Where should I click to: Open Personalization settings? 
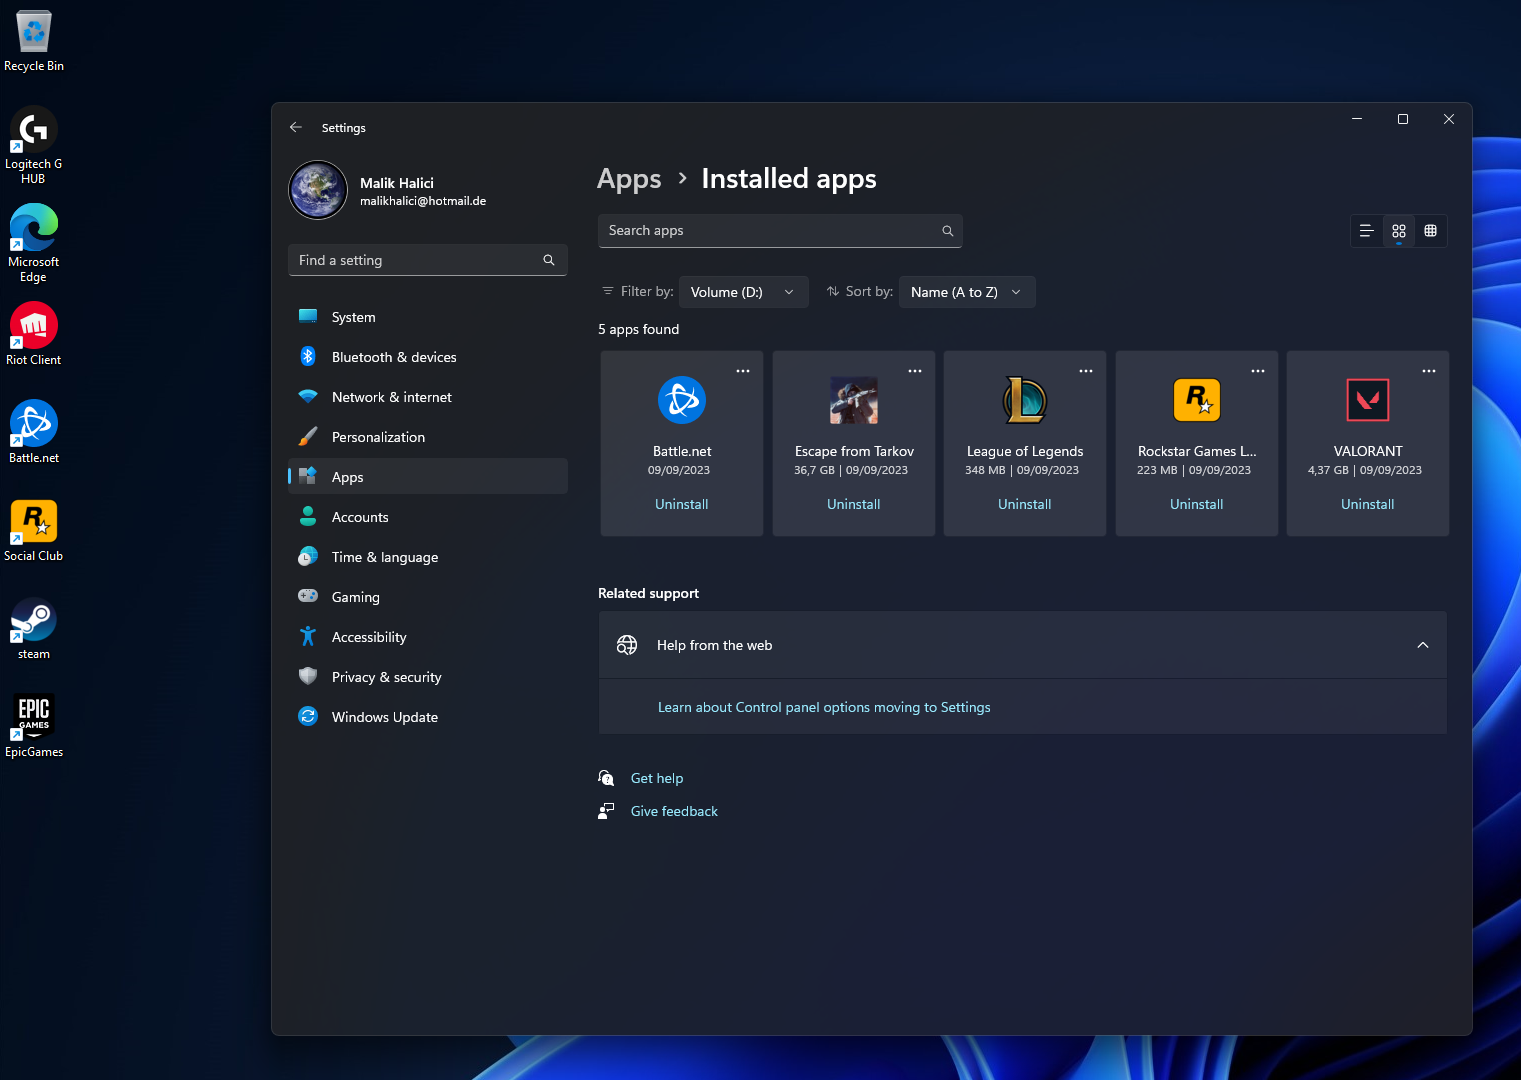point(428,437)
